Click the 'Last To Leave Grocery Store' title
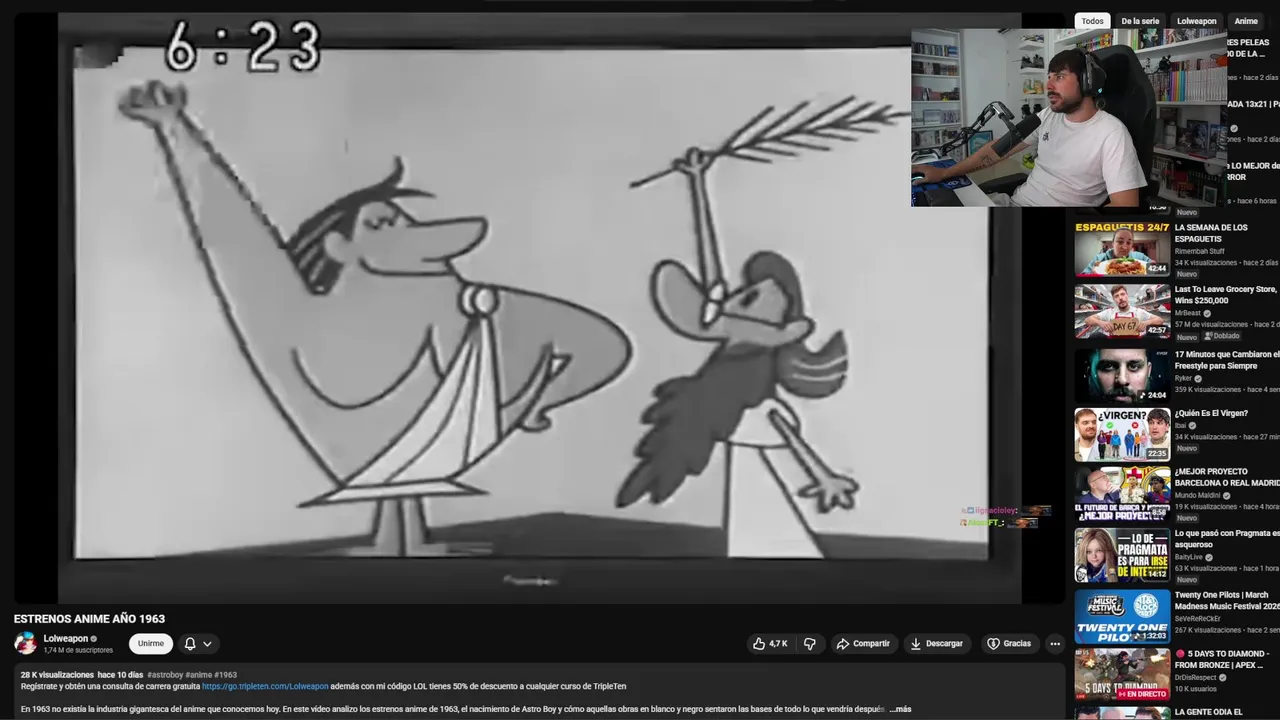1280x720 pixels. pyautogui.click(x=1227, y=295)
